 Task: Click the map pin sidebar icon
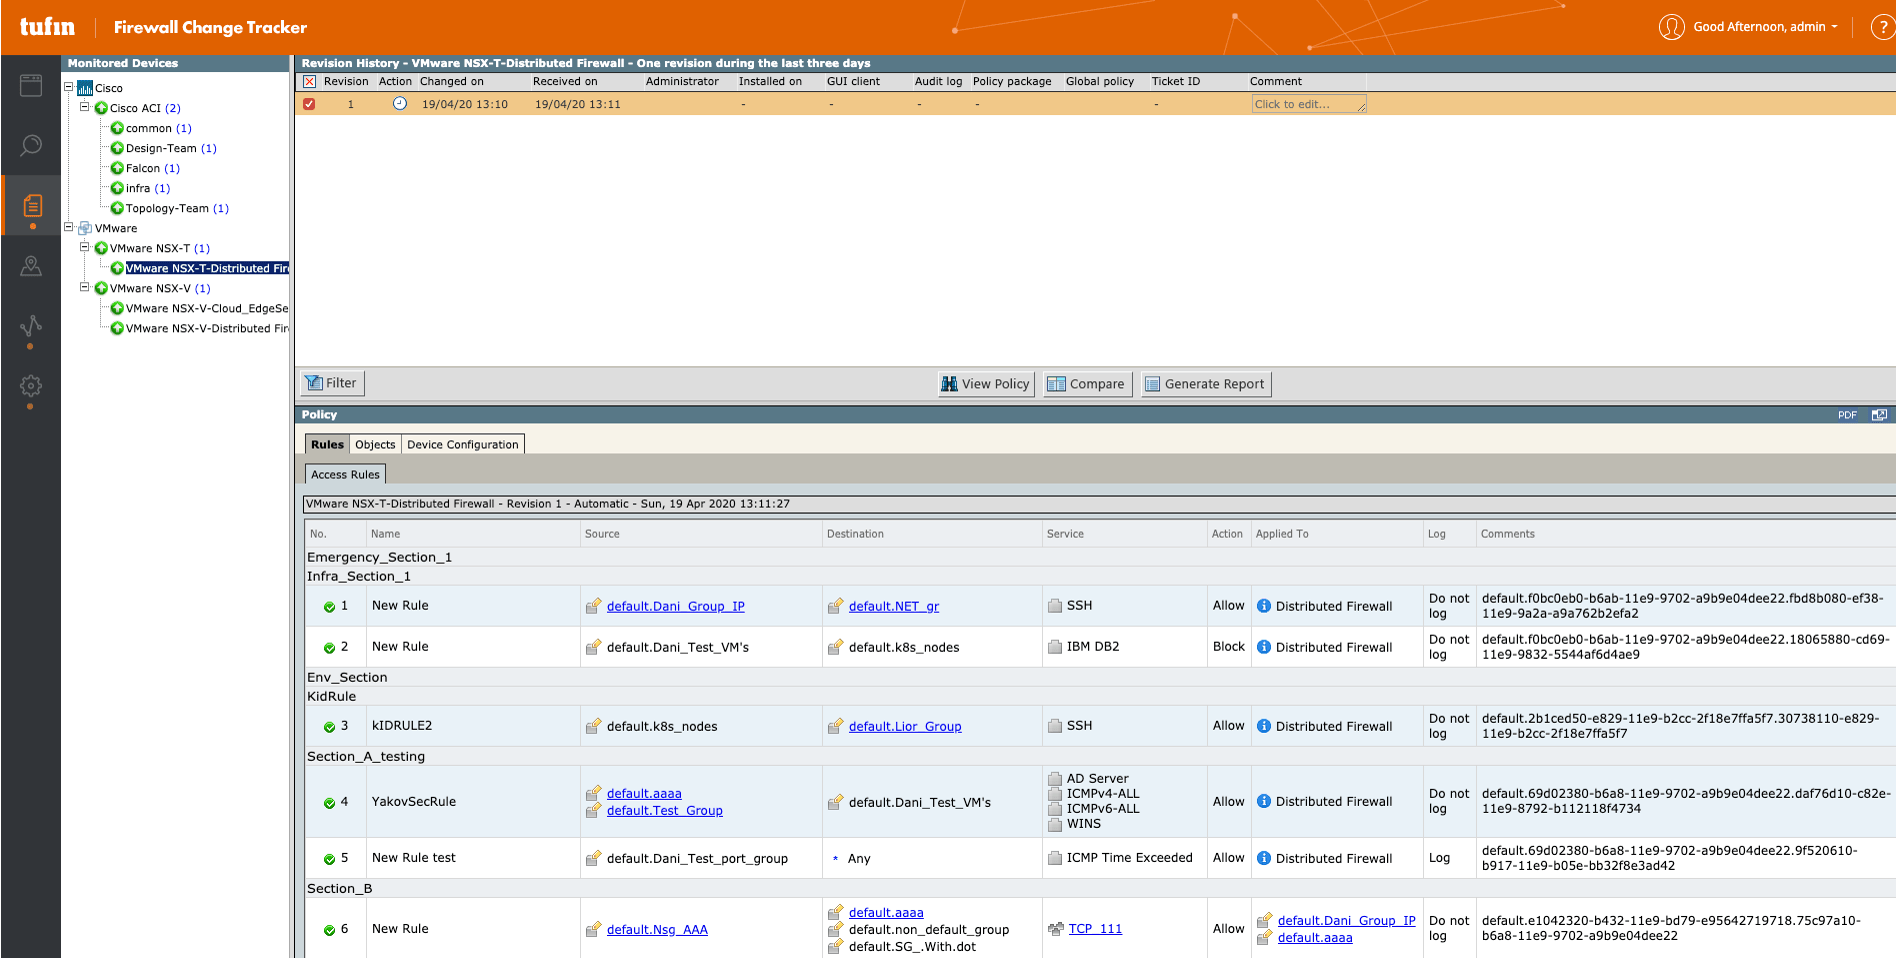(31, 266)
